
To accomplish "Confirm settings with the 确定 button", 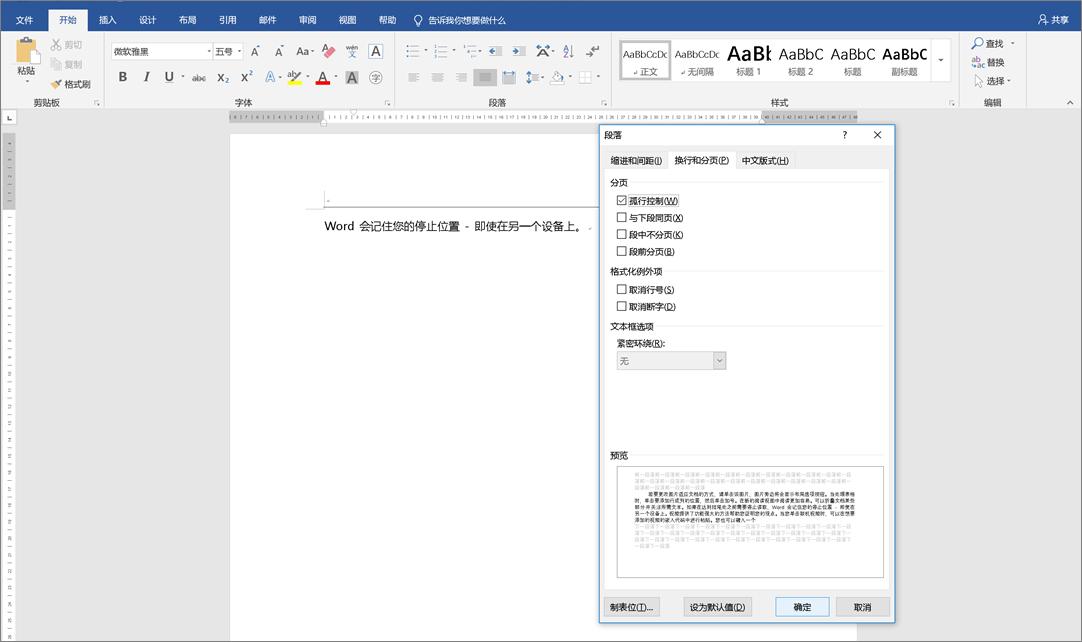I will pyautogui.click(x=800, y=606).
